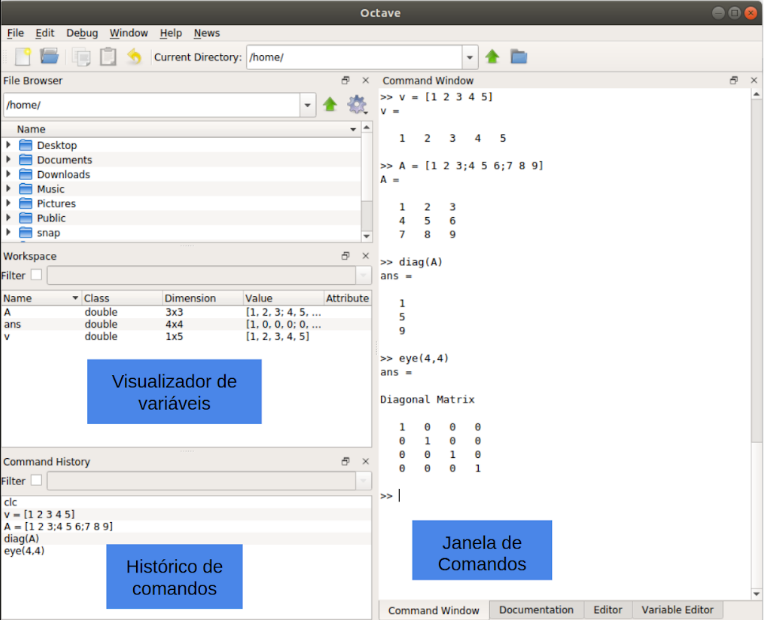Close the File Browser panel
This screenshot has height=620, width=764.
[365, 80]
